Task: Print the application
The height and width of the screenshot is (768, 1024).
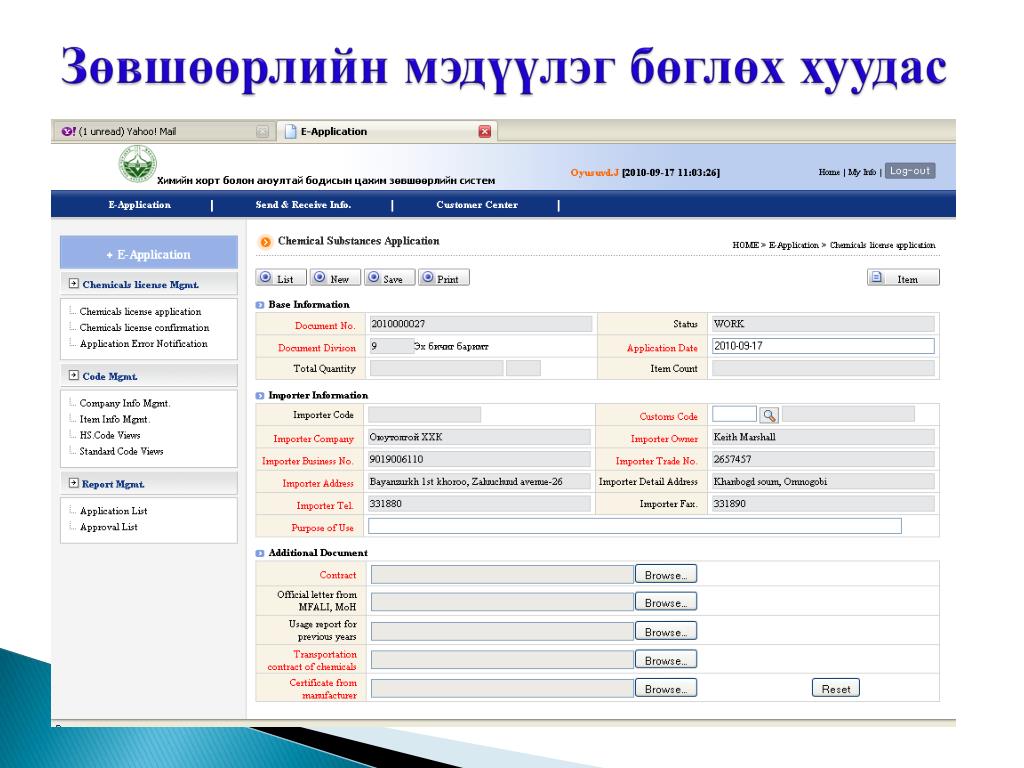Action: point(443,278)
